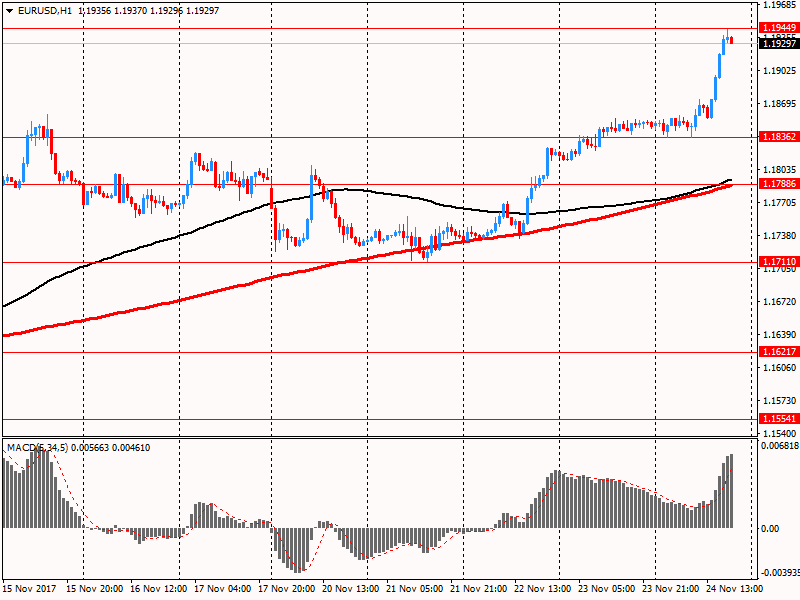Click the 1.18035 price scale value
Screen dimensions: 800x600
coord(779,170)
